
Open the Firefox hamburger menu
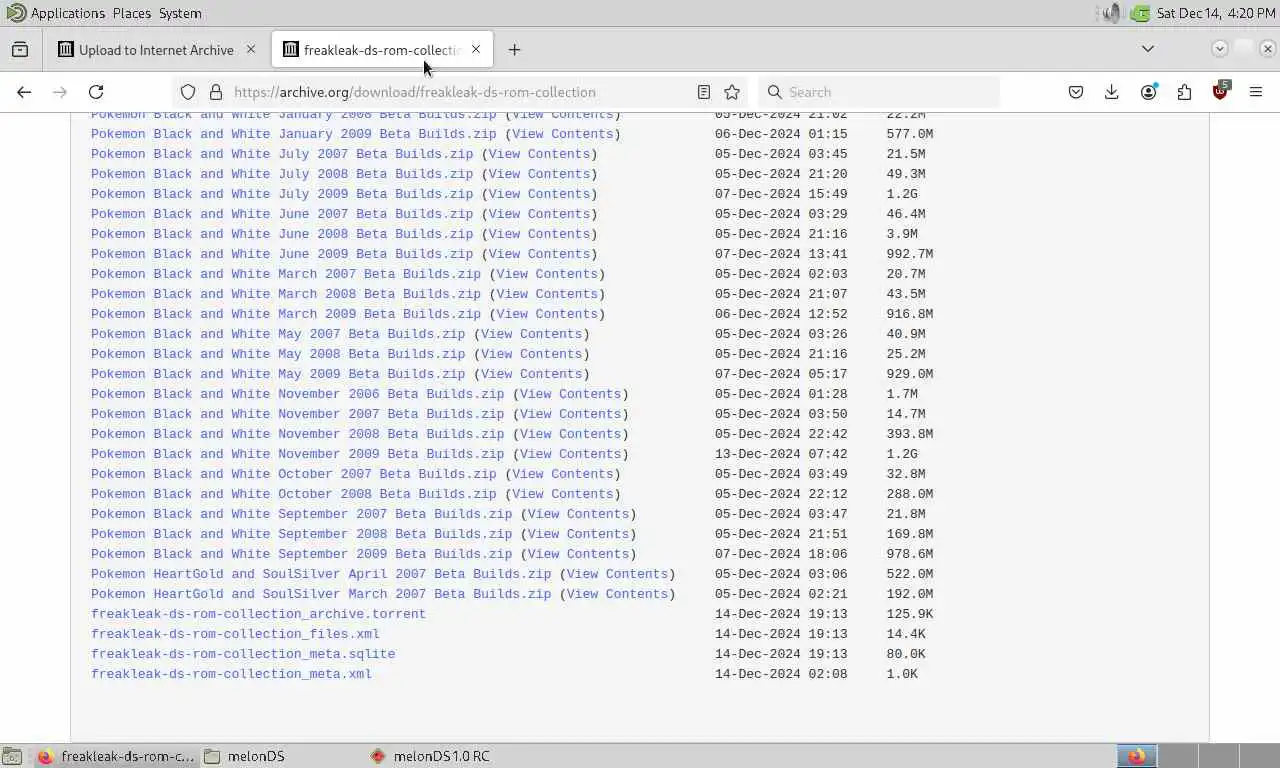click(x=1256, y=92)
